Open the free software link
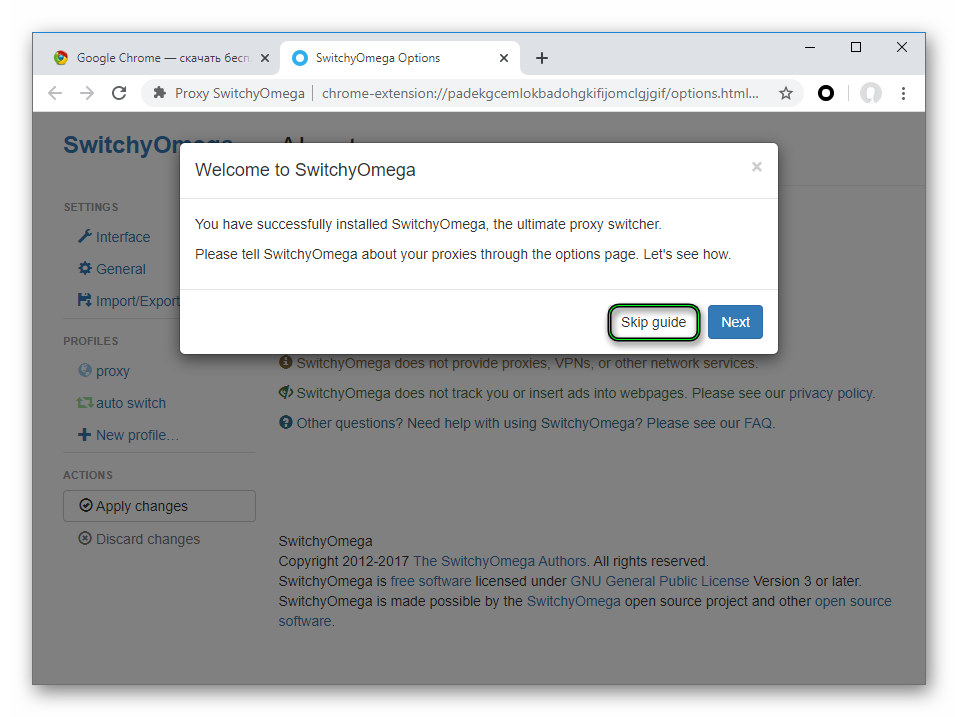The image size is (958, 717). pyautogui.click(x=431, y=581)
